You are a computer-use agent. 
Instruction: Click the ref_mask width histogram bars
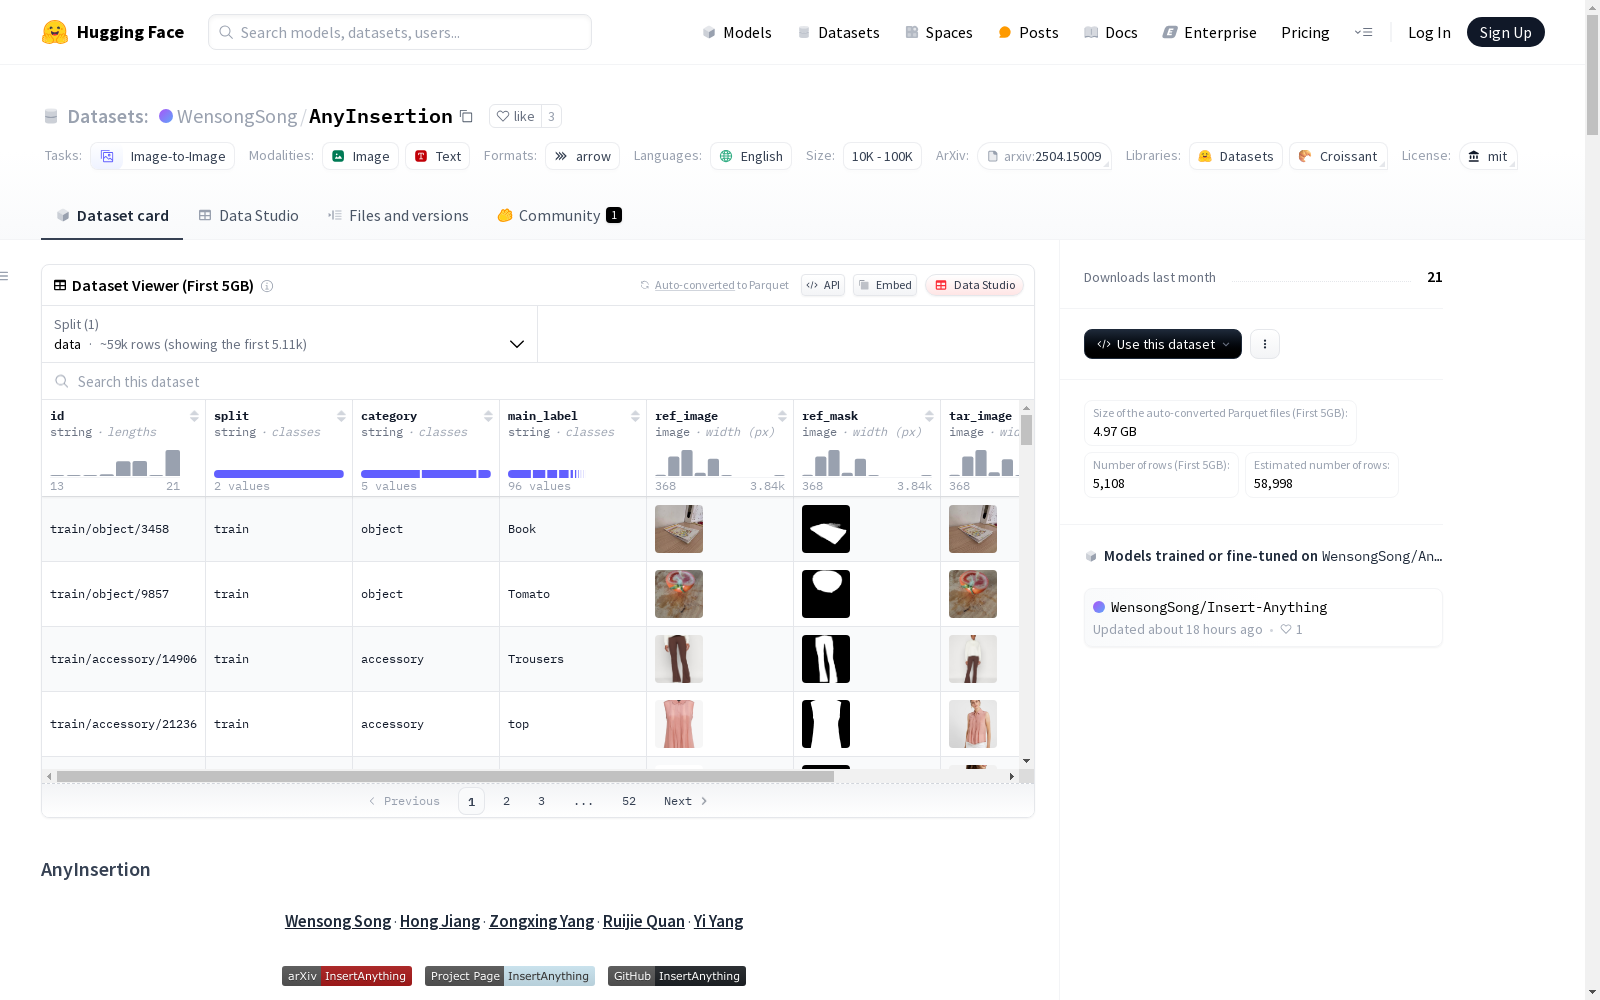867,463
